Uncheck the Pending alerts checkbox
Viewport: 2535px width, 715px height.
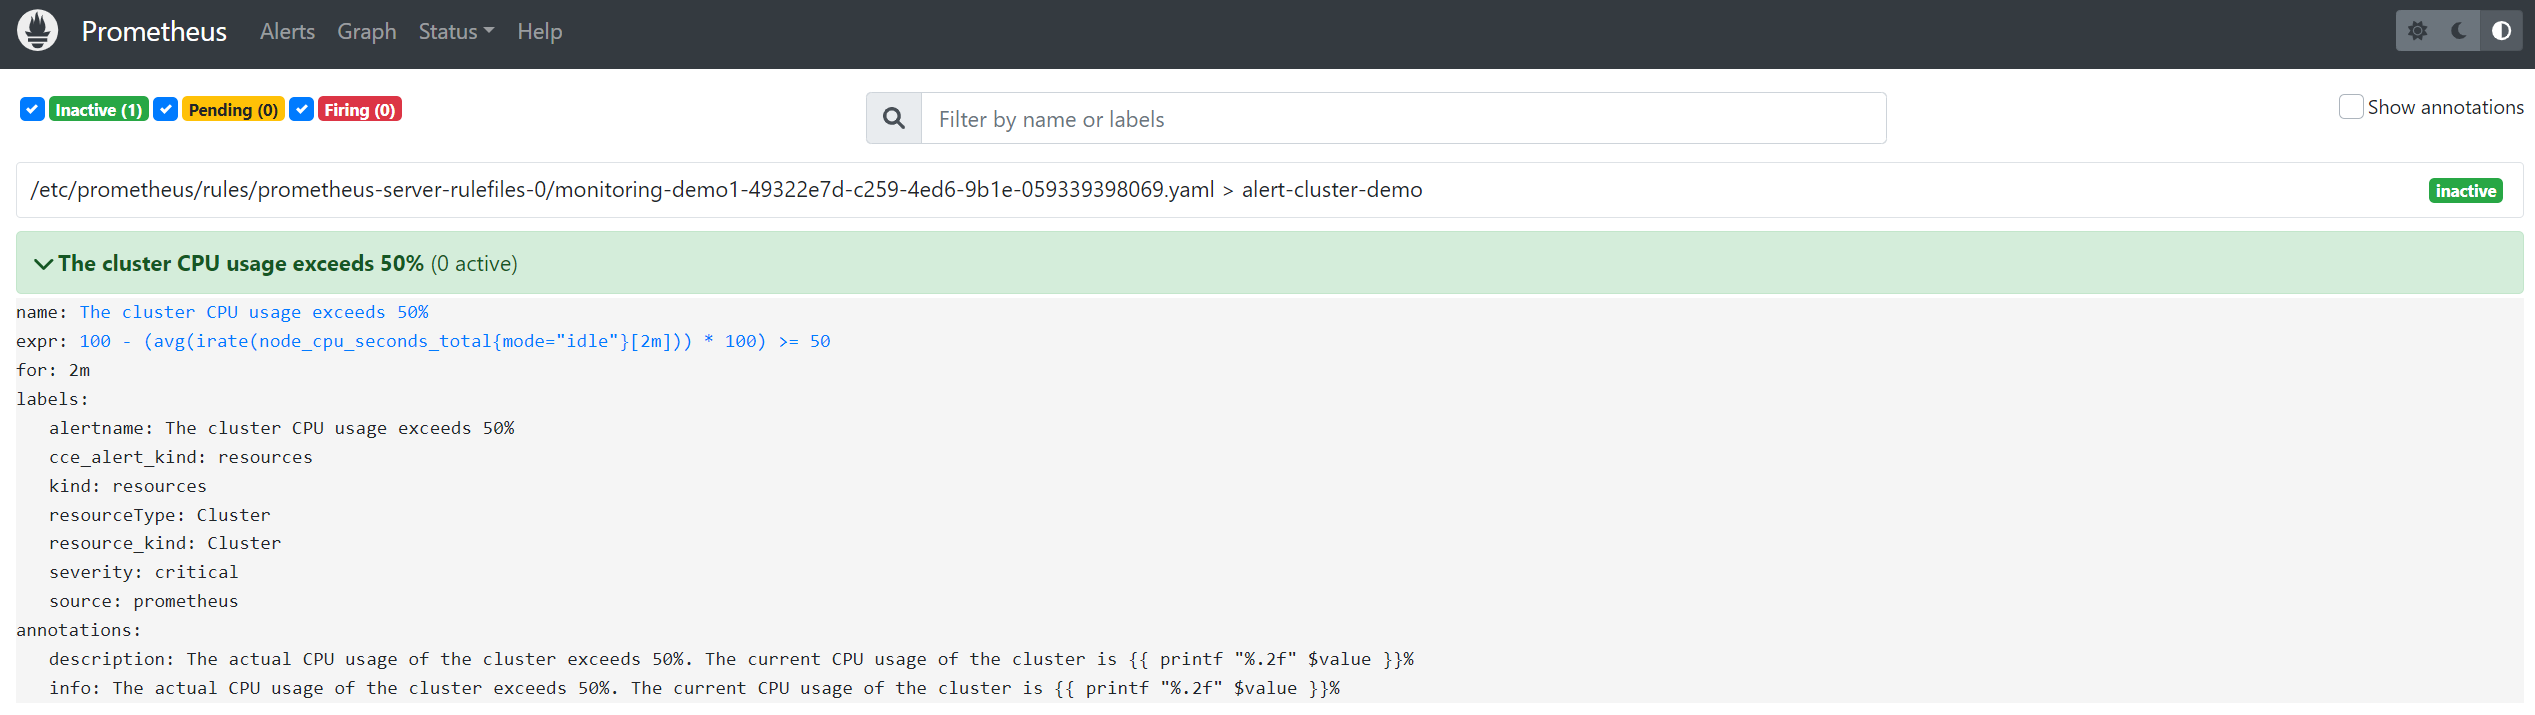(166, 109)
